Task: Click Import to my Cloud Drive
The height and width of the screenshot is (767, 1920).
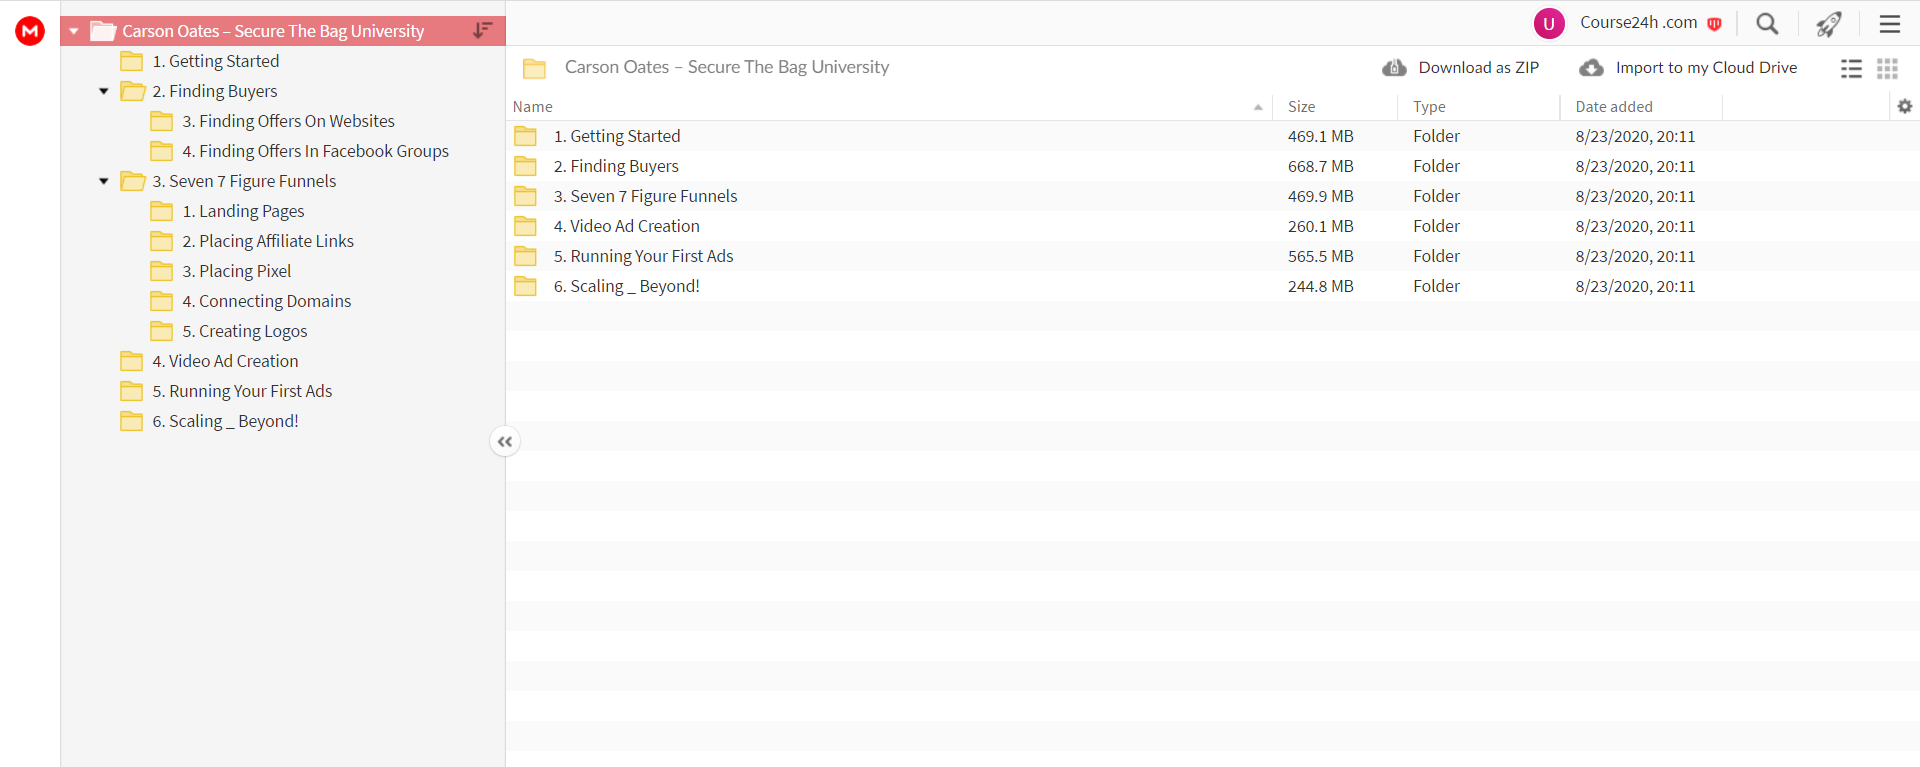Action: [x=1688, y=68]
